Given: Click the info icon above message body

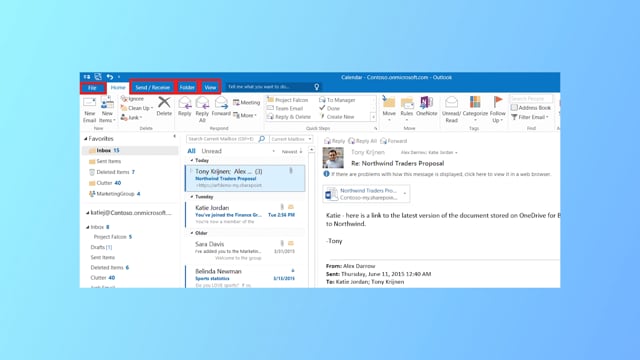Looking at the screenshot, I should [x=326, y=174].
